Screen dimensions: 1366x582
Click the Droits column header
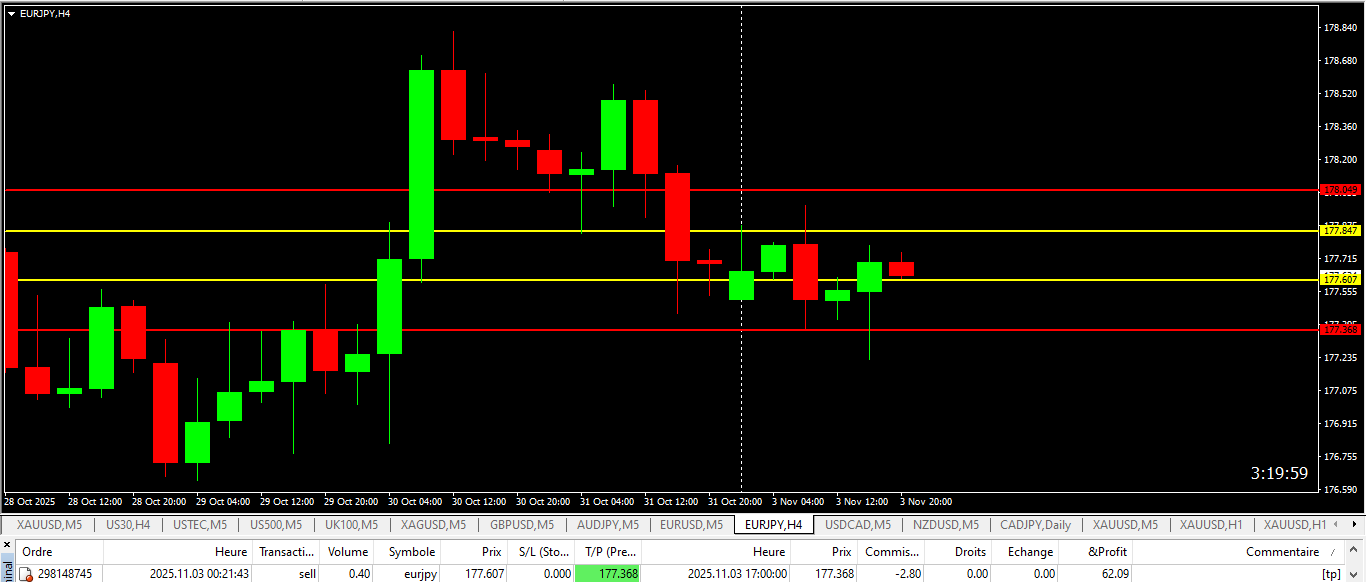[x=959, y=552]
